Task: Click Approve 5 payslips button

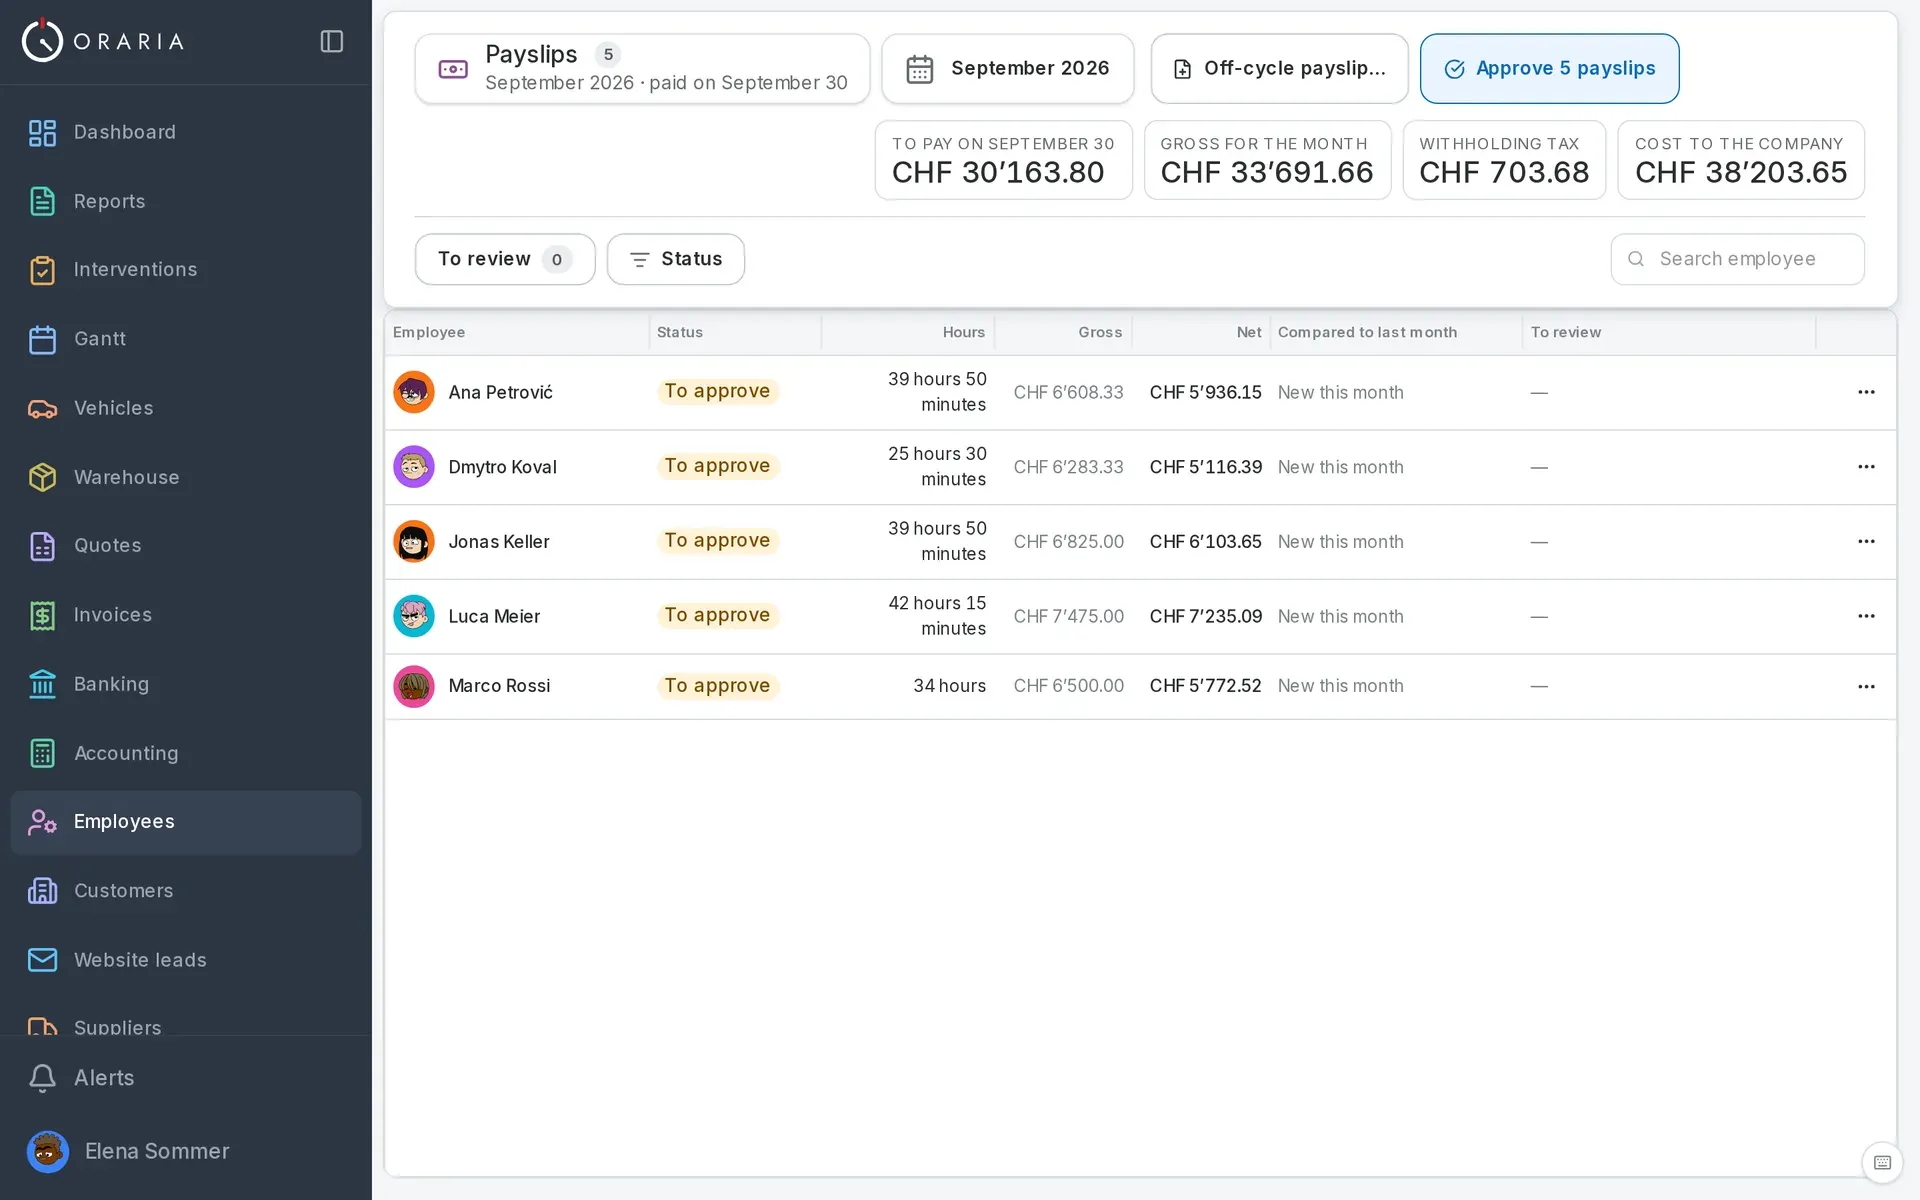Action: pos(1549,68)
